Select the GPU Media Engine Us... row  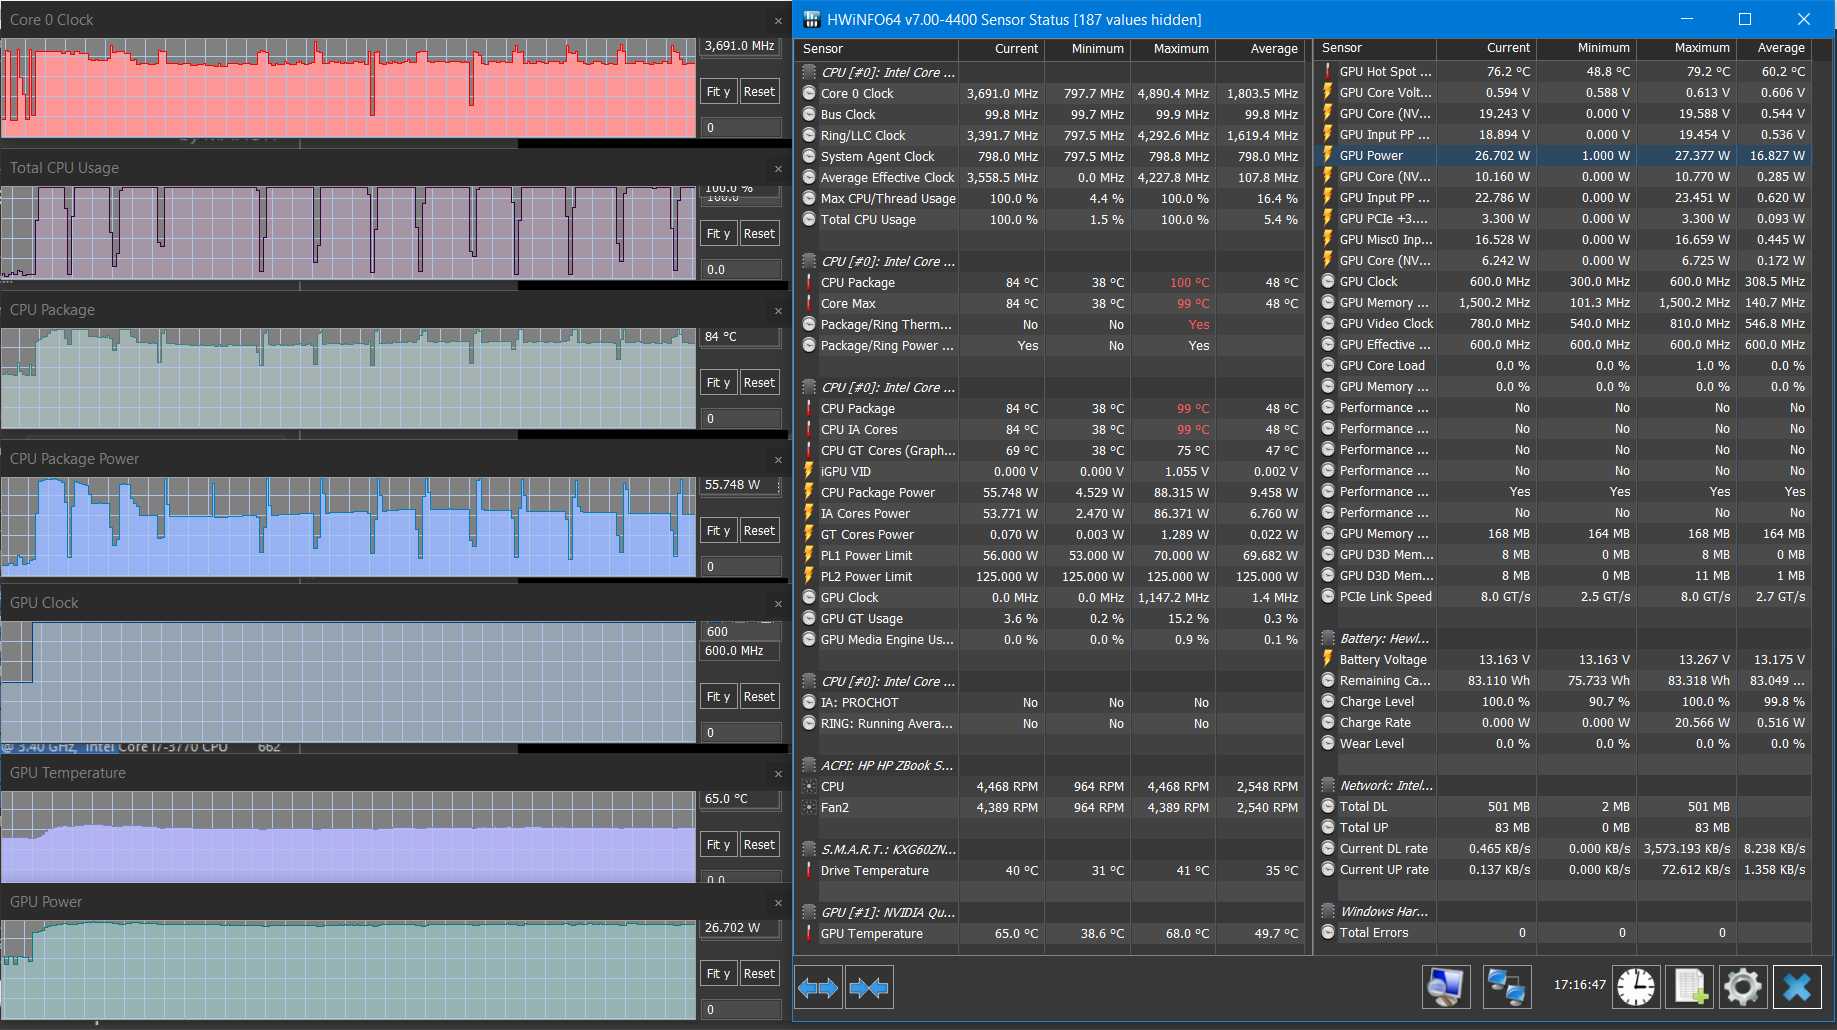pos(1050,639)
